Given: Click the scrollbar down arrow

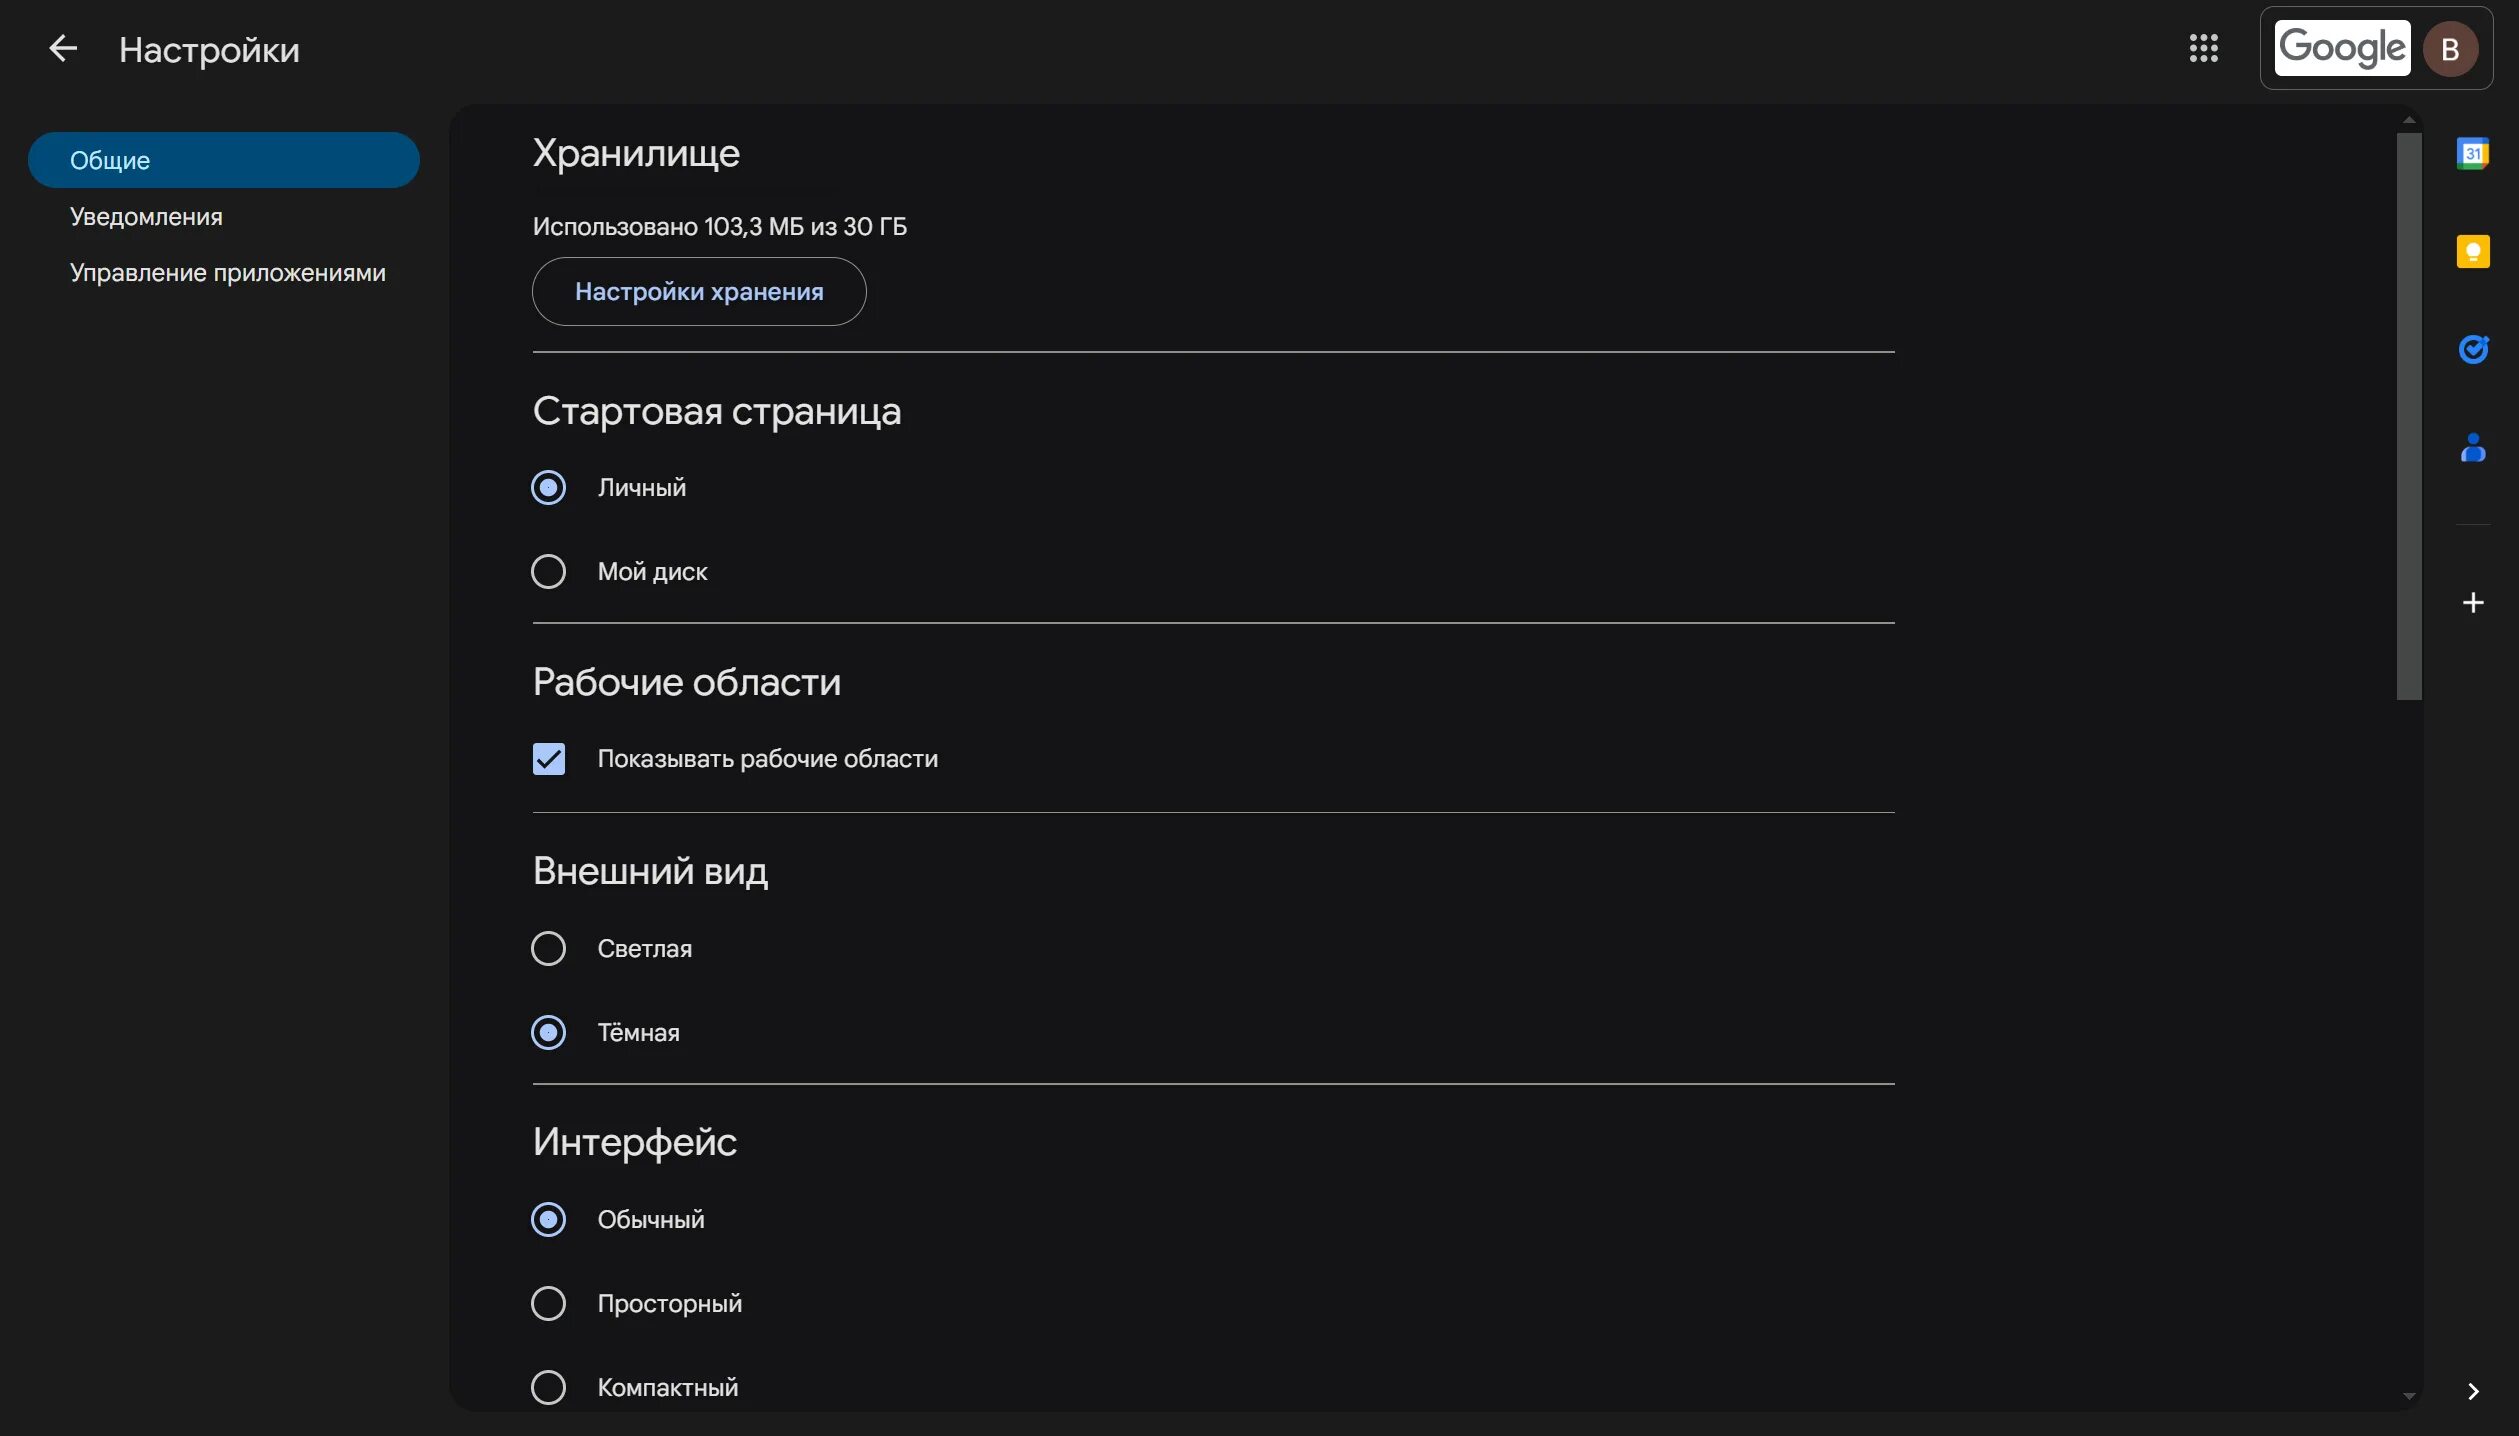Looking at the screenshot, I should pyautogui.click(x=2409, y=1396).
